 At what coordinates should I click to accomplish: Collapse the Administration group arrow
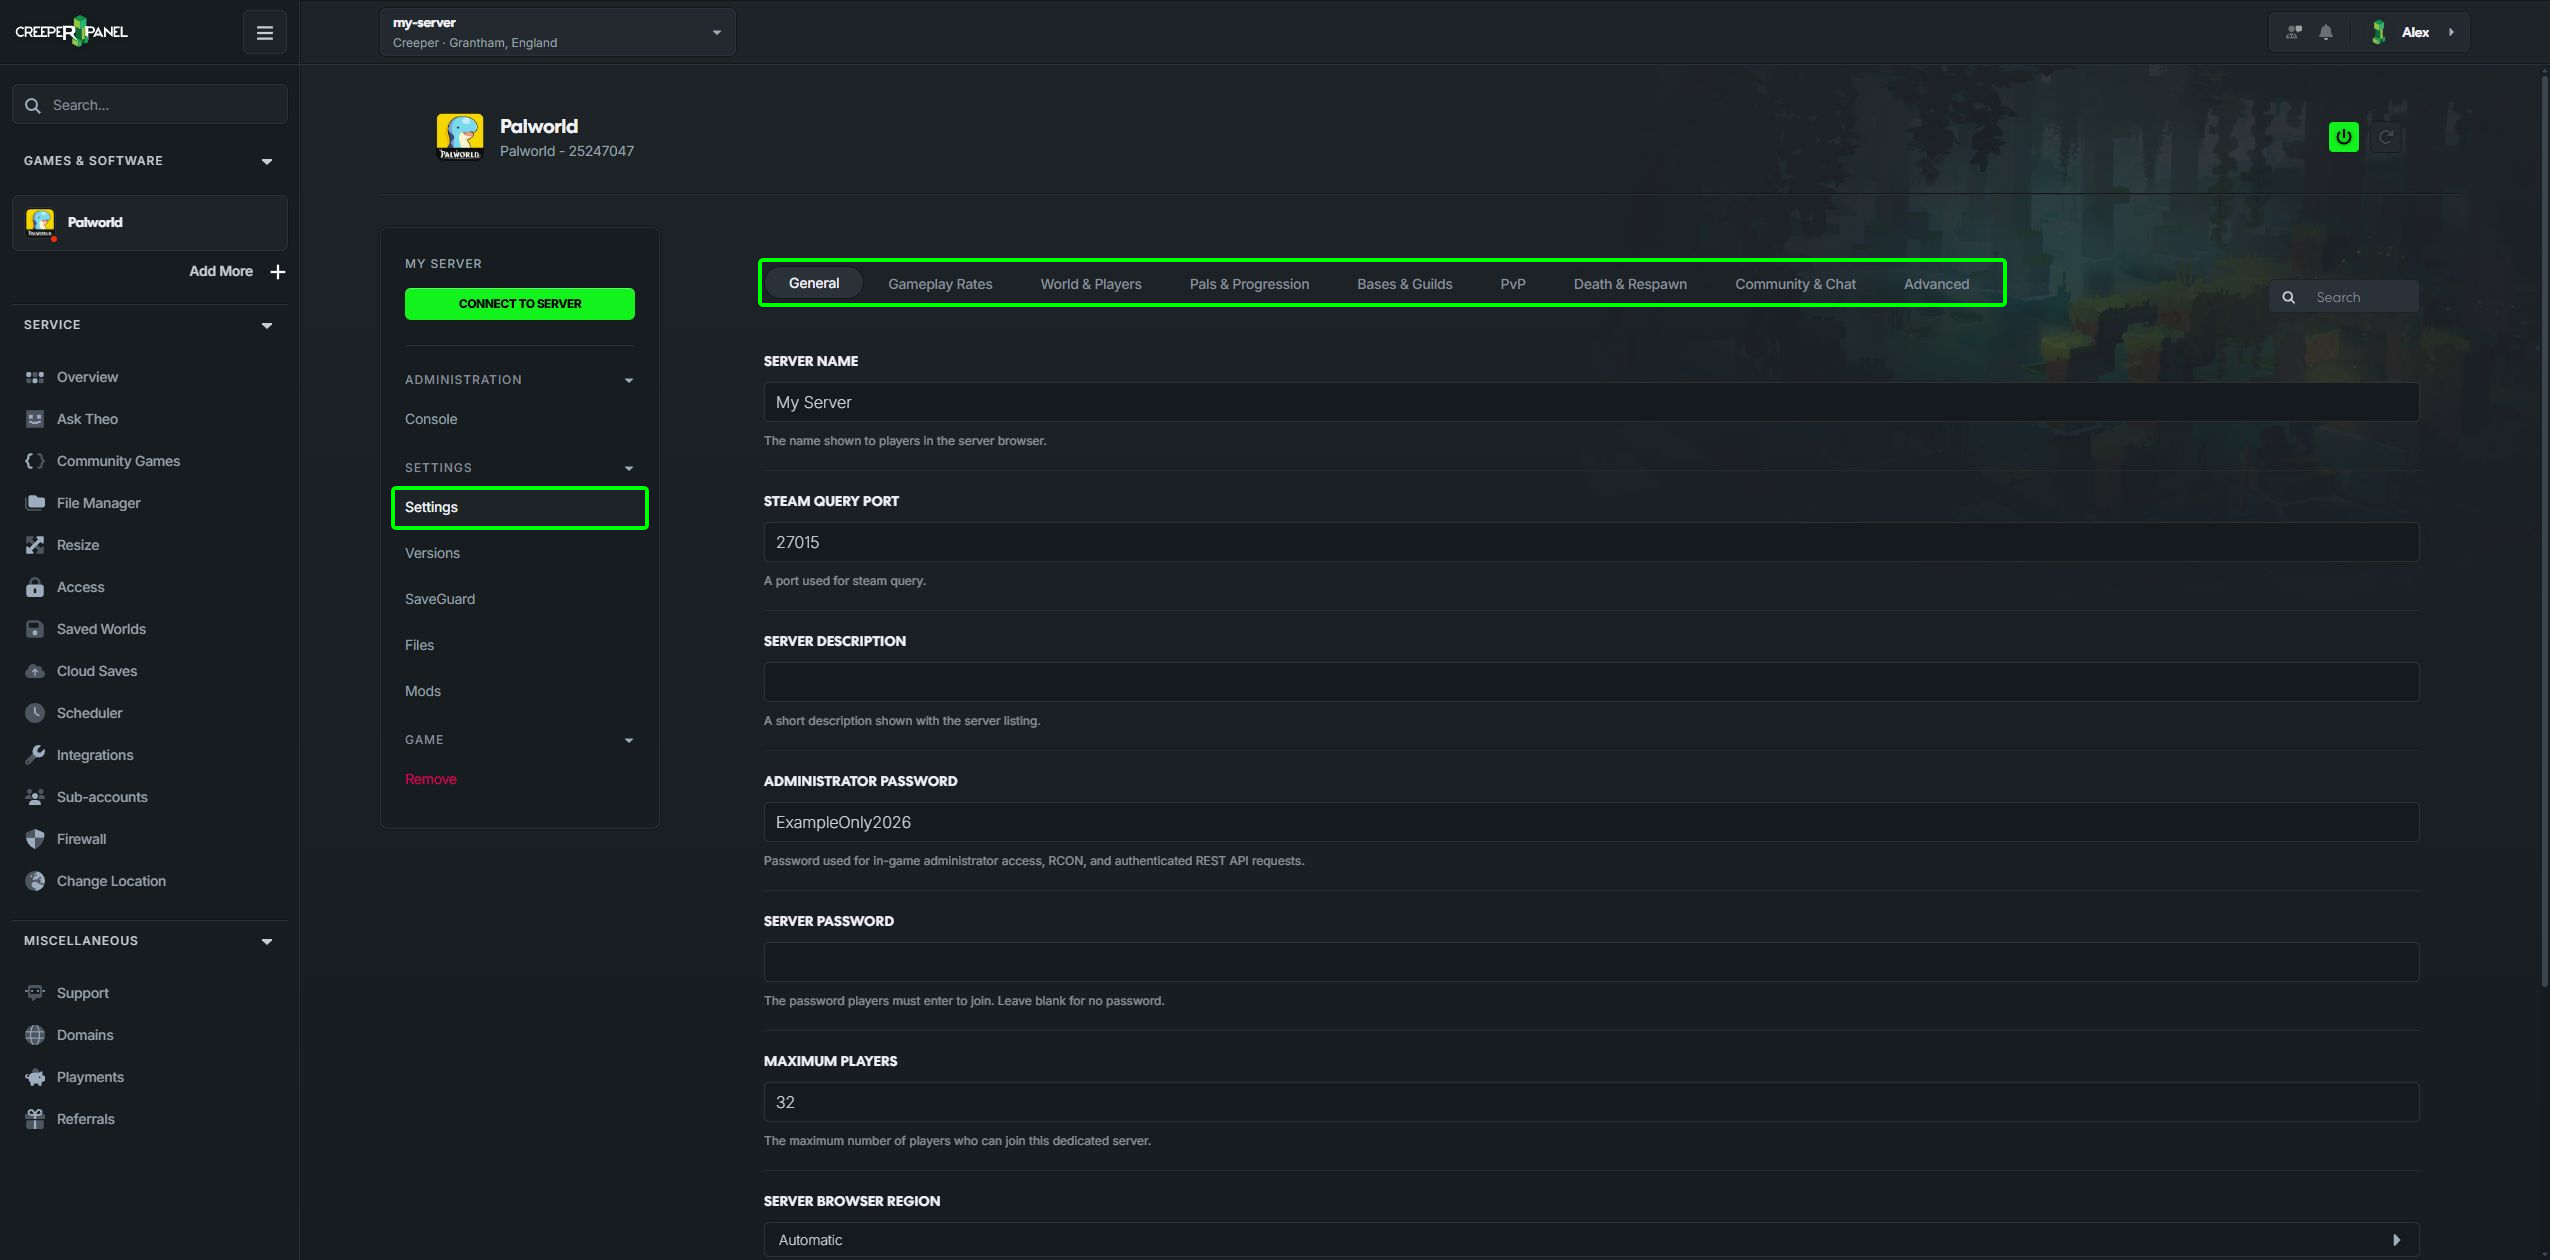coord(629,381)
